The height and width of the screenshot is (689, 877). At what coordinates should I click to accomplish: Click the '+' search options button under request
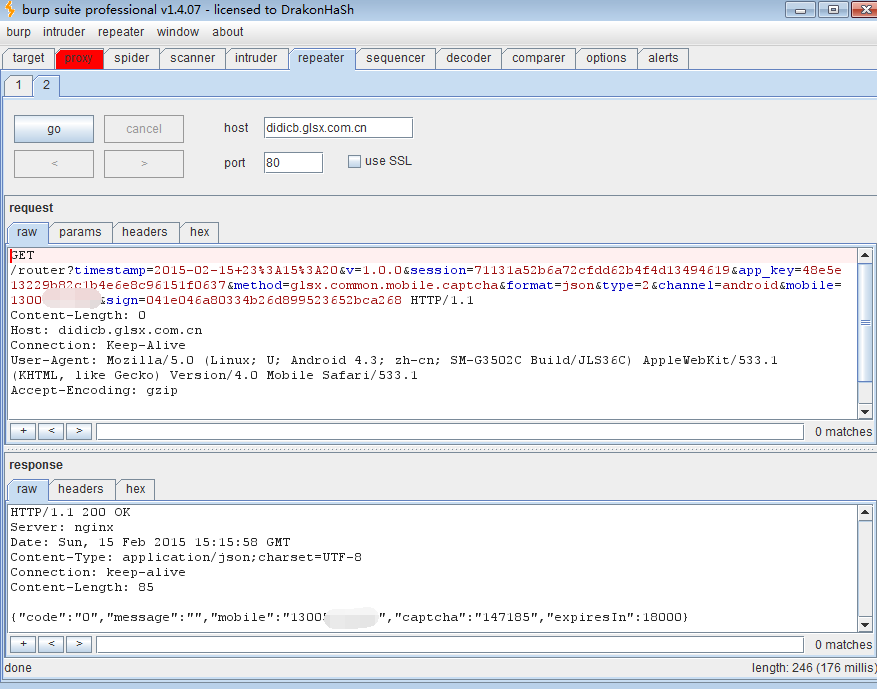23,431
